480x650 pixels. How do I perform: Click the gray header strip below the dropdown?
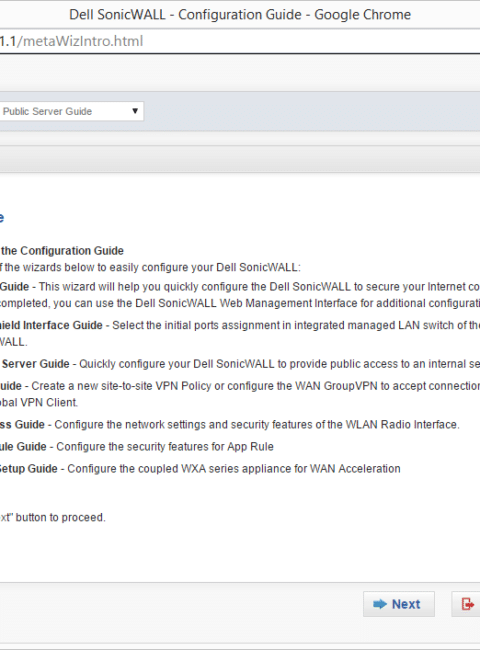coord(240,159)
